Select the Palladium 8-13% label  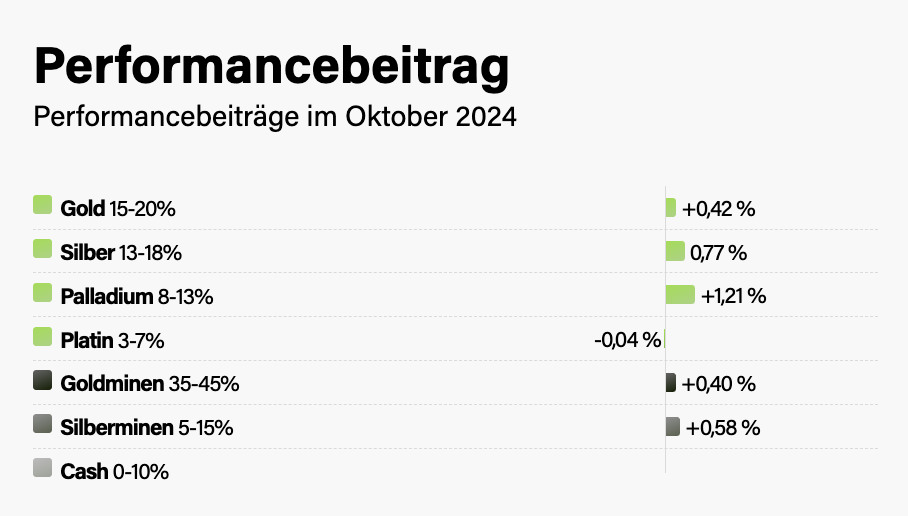coord(137,297)
